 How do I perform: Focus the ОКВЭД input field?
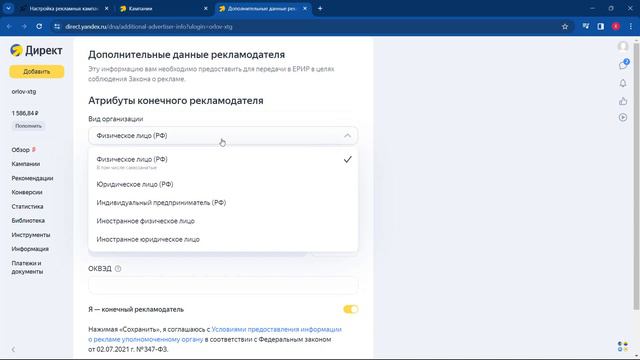click(x=223, y=285)
